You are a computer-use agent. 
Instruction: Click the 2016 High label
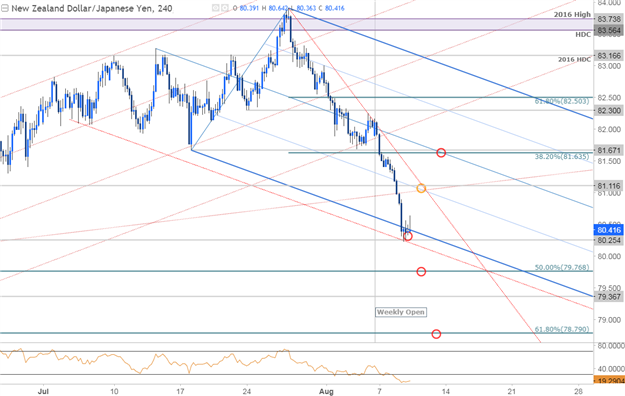572,14
